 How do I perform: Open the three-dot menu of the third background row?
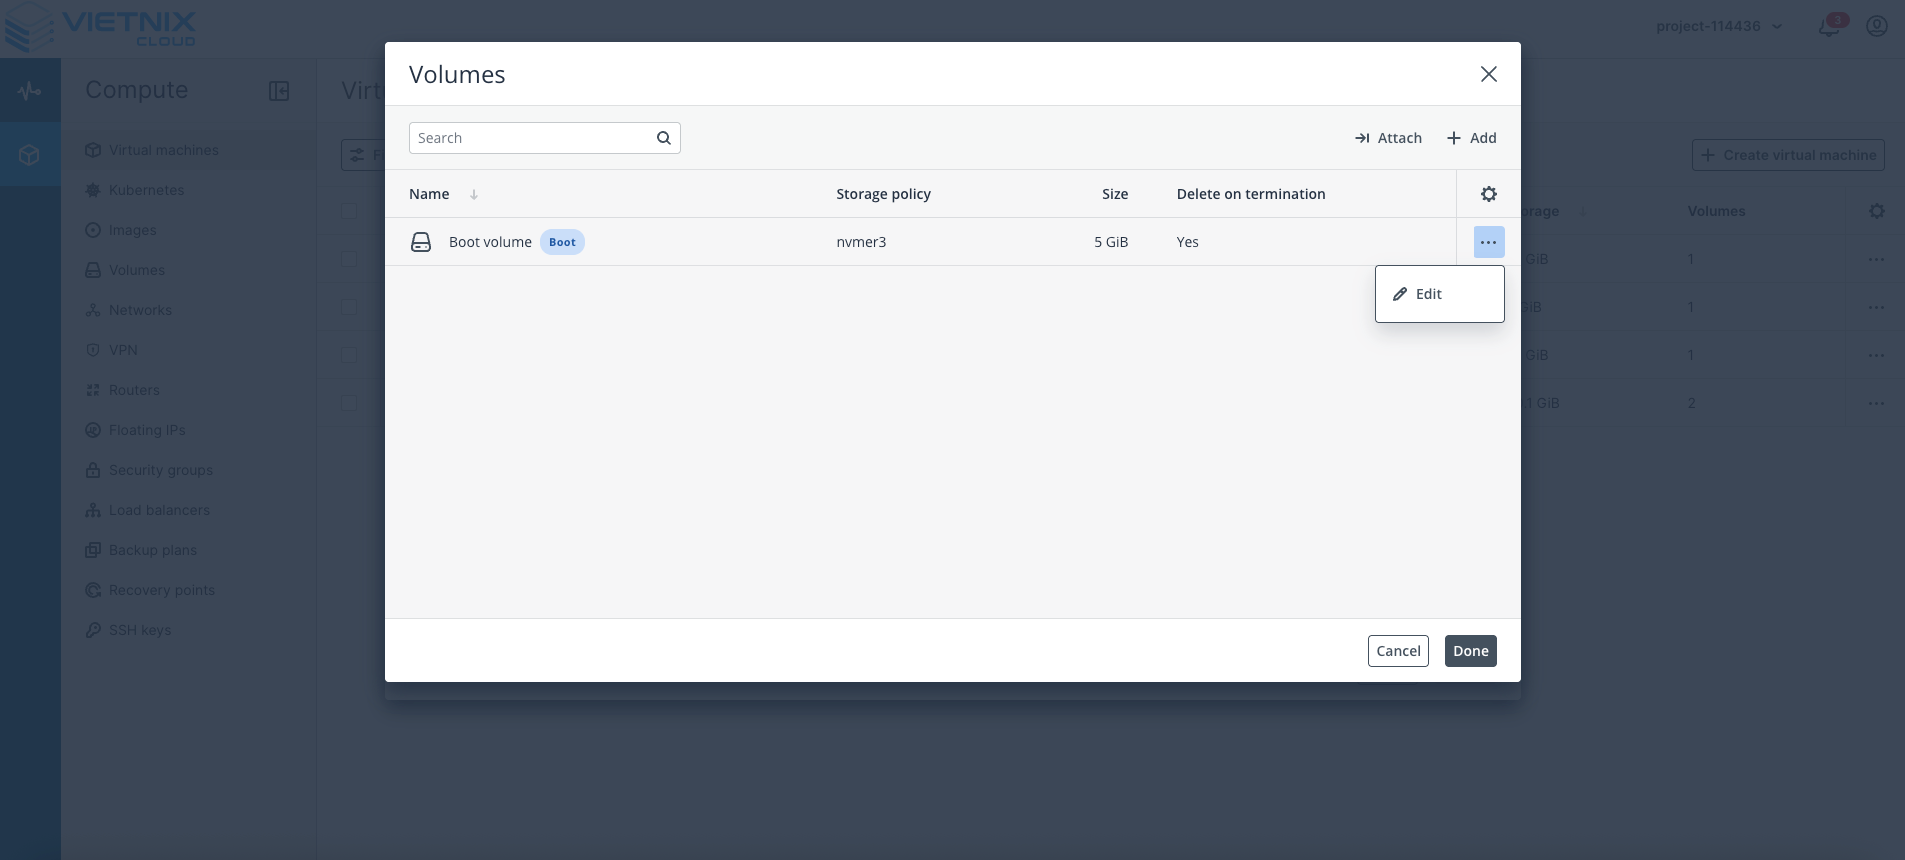1876,355
